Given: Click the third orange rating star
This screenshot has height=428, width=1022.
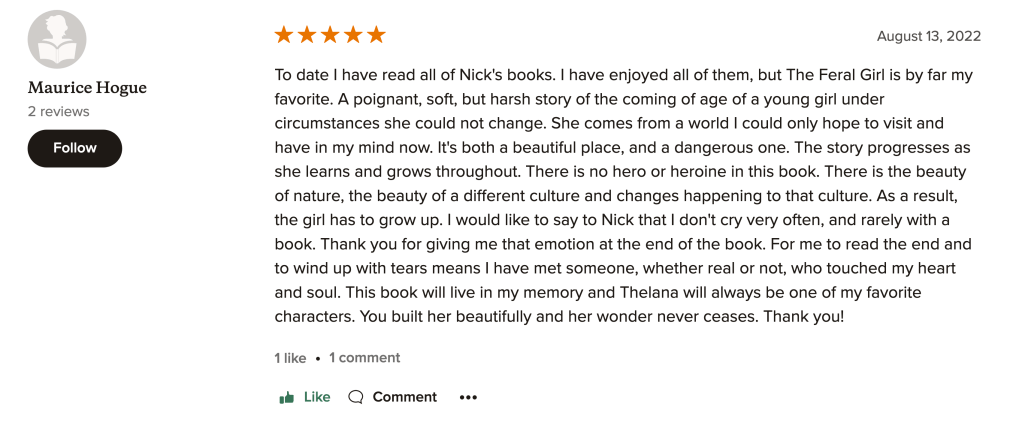Looking at the screenshot, I should pos(330,35).
